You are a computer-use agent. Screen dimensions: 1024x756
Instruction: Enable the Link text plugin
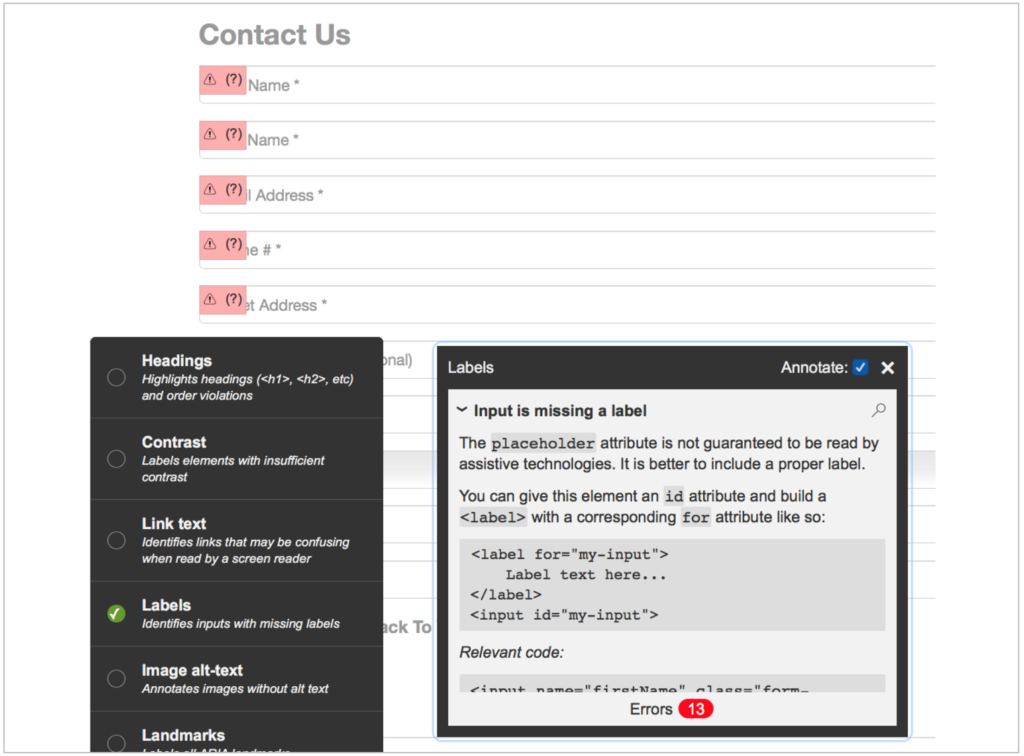coord(116,541)
